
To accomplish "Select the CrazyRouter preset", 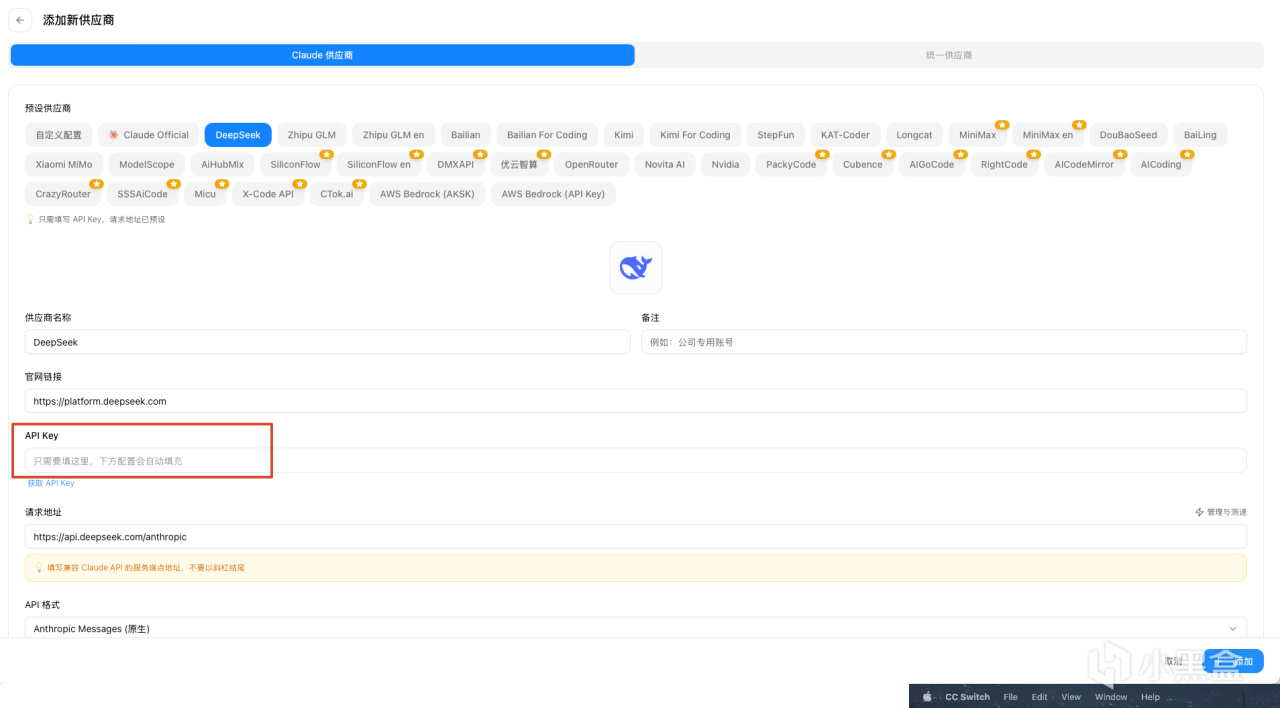I will (x=63, y=194).
